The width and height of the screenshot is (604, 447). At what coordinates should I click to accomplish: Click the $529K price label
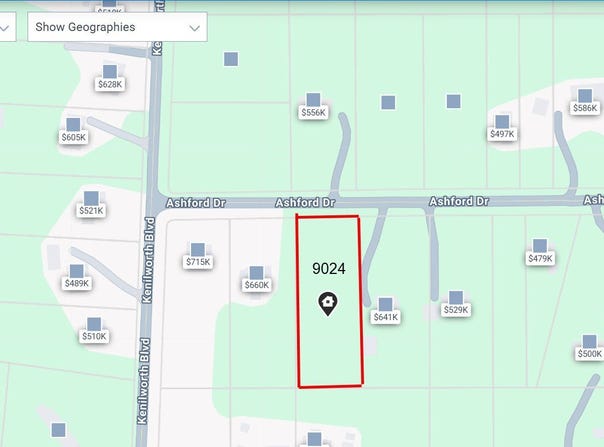pyautogui.click(x=456, y=310)
